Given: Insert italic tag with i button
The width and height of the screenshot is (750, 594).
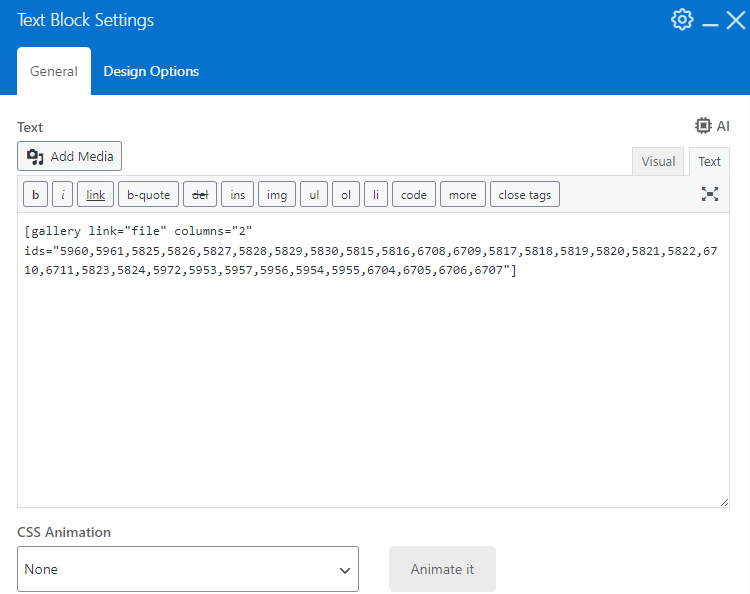Looking at the screenshot, I should [x=62, y=195].
